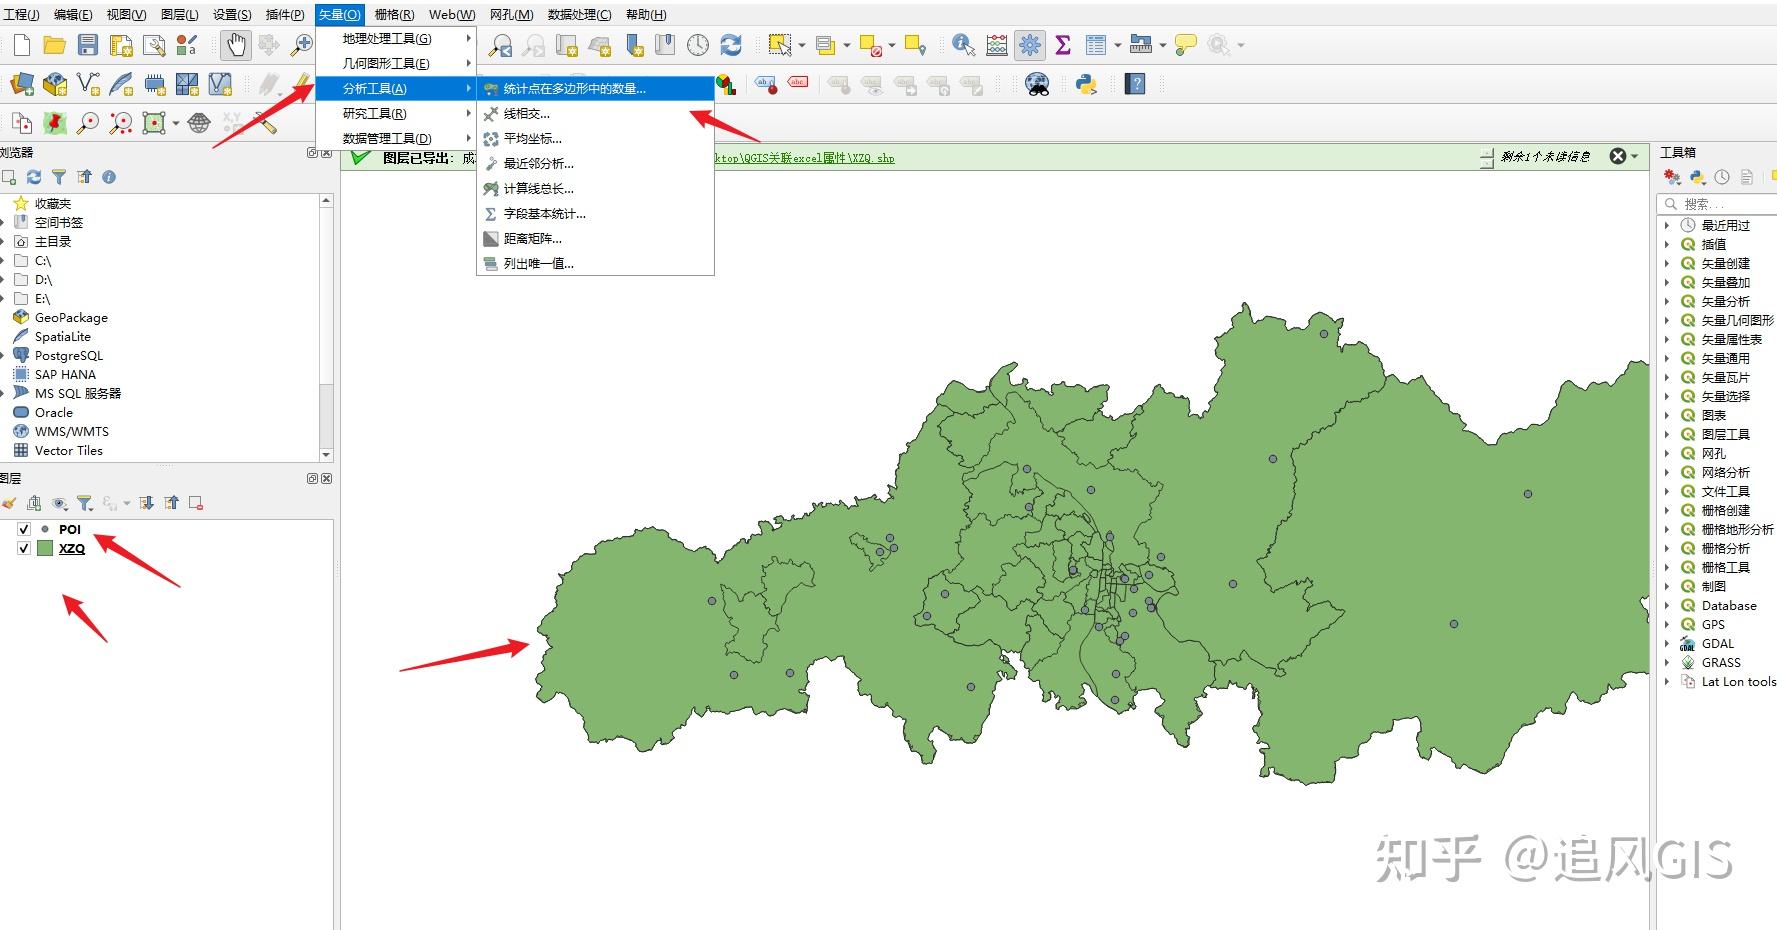Open the Python console icon

1086,84
